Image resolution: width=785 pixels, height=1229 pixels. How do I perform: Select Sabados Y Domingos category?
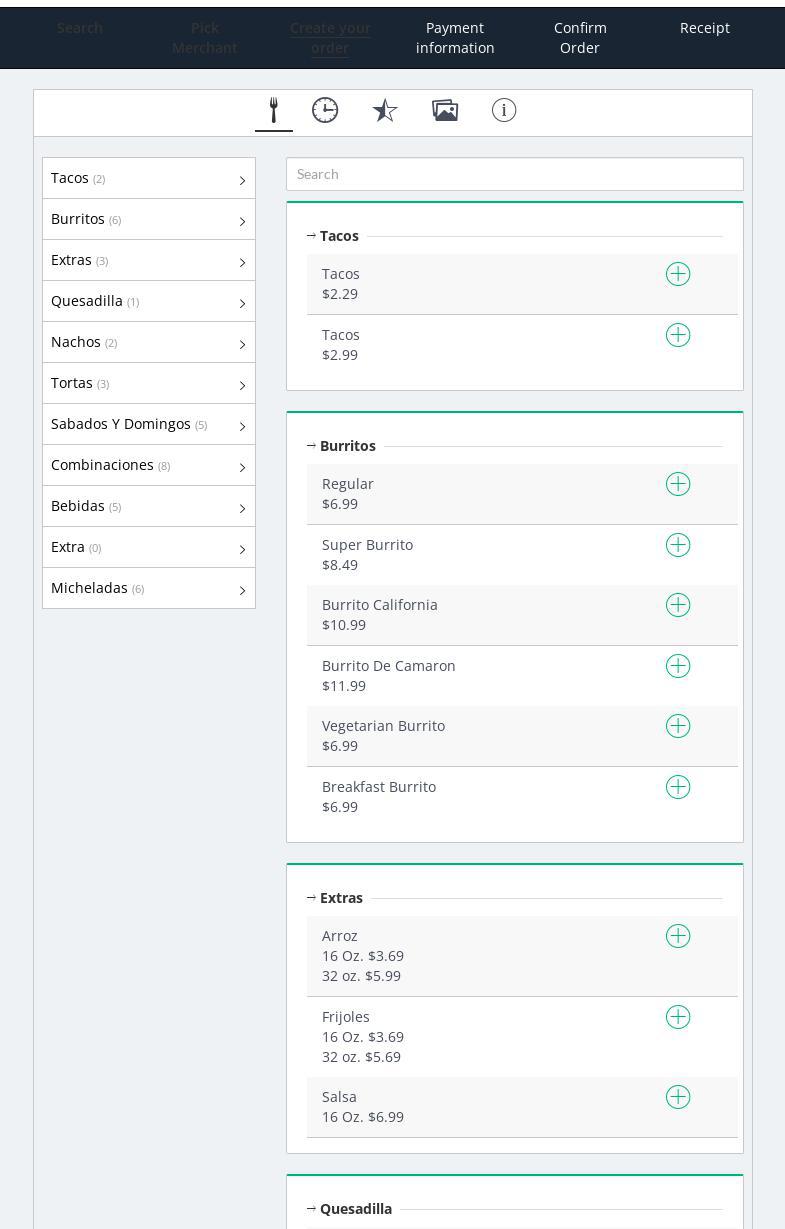[x=149, y=424]
